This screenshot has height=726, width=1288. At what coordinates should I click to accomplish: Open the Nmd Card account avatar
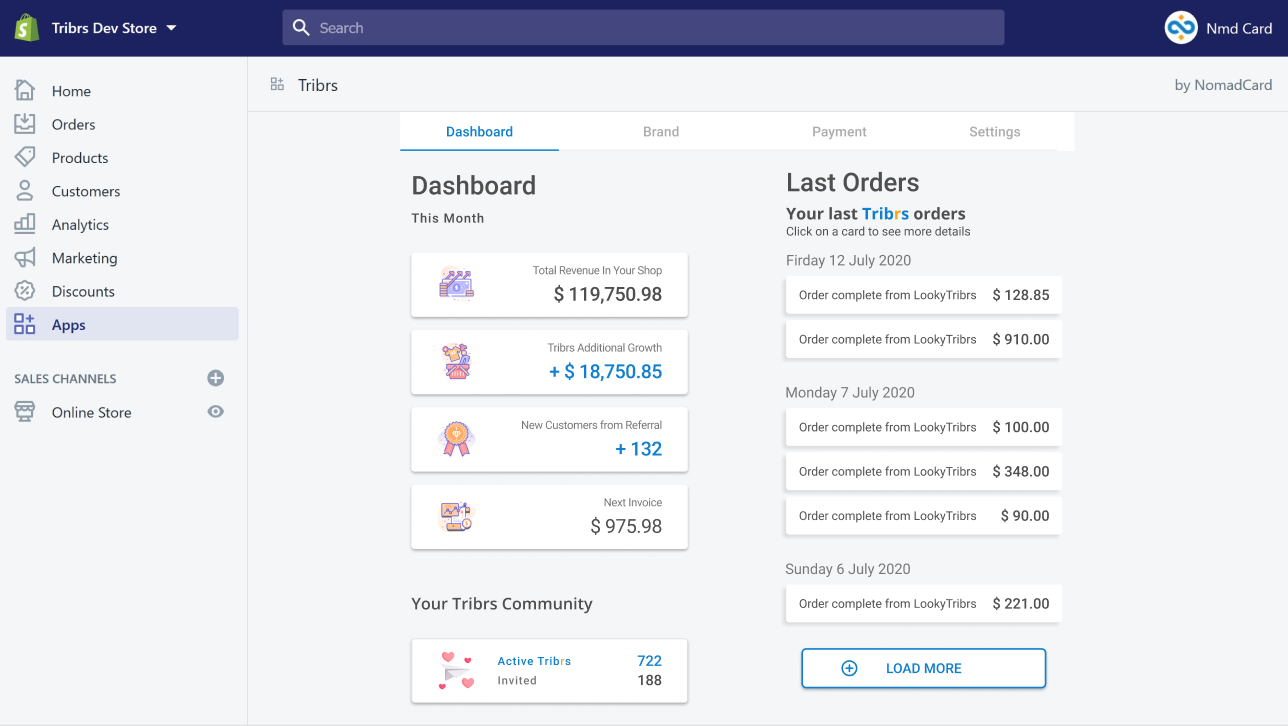[x=1181, y=28]
